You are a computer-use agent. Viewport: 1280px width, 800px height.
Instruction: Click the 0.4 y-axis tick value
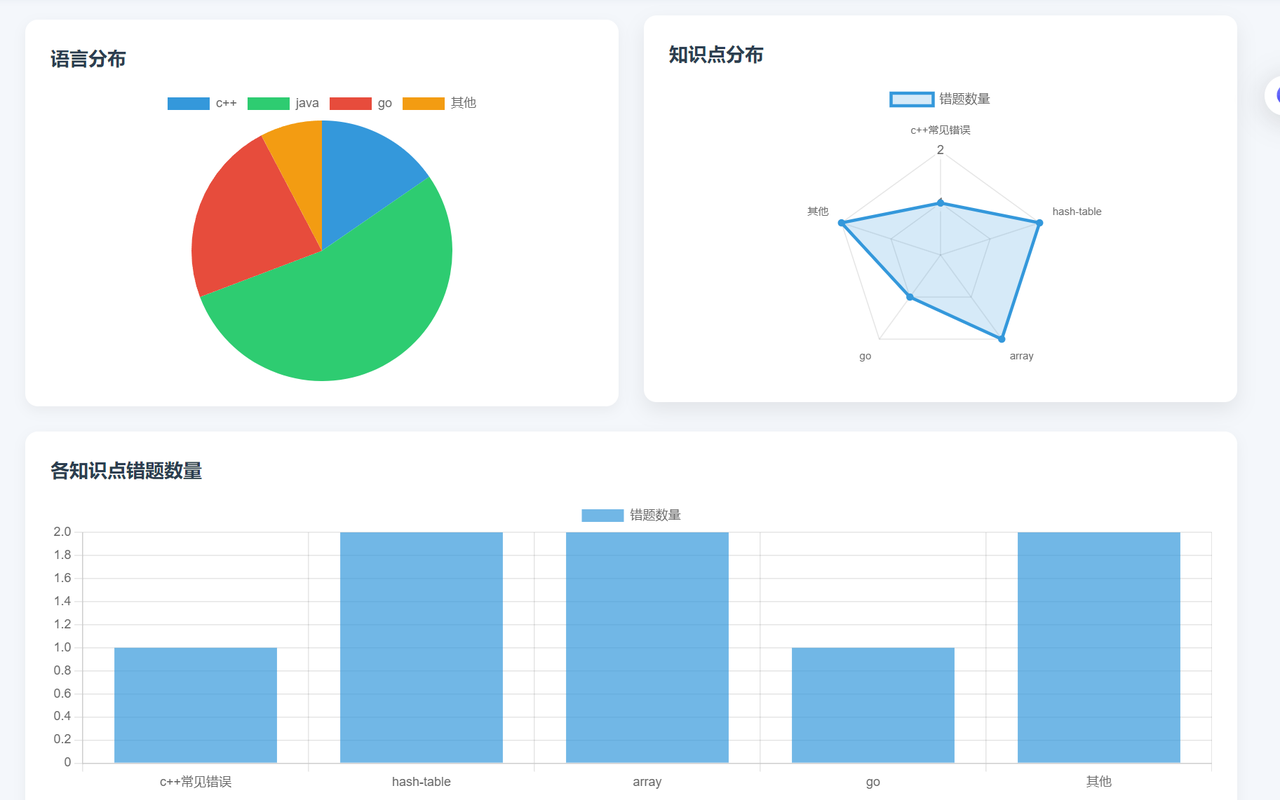click(62, 716)
